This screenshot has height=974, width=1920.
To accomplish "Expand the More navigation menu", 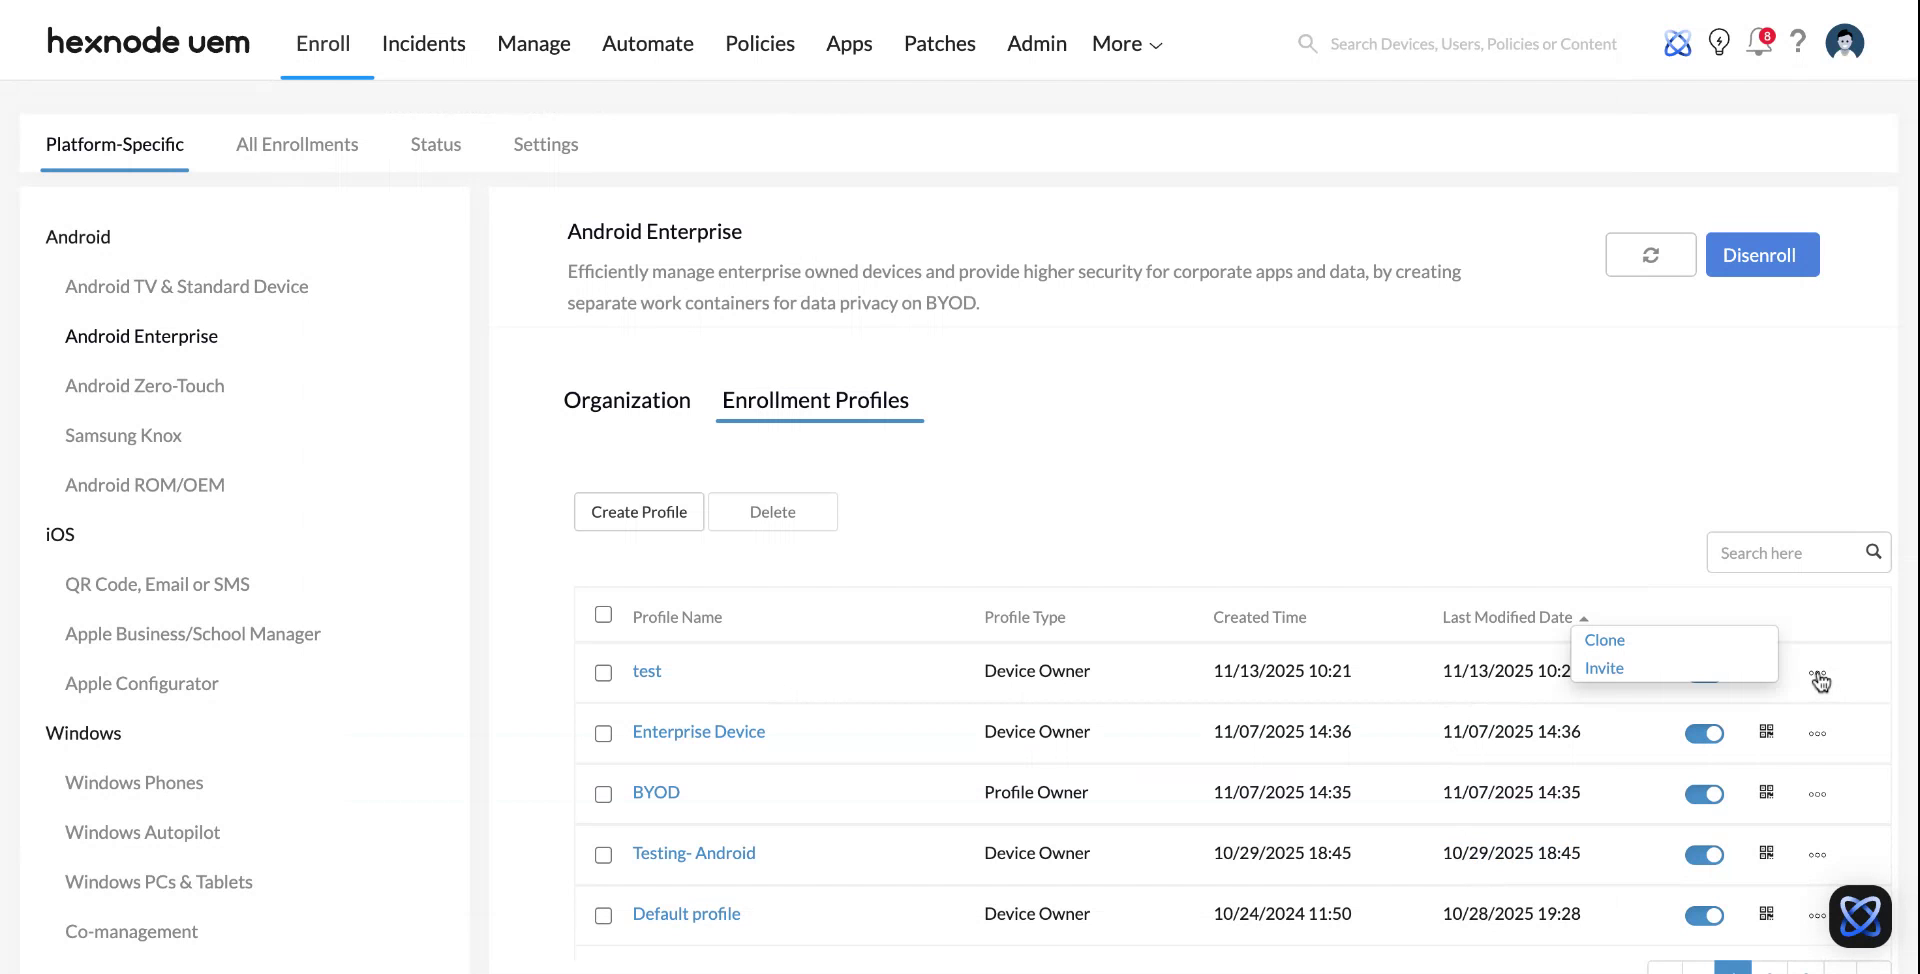I will [x=1125, y=43].
